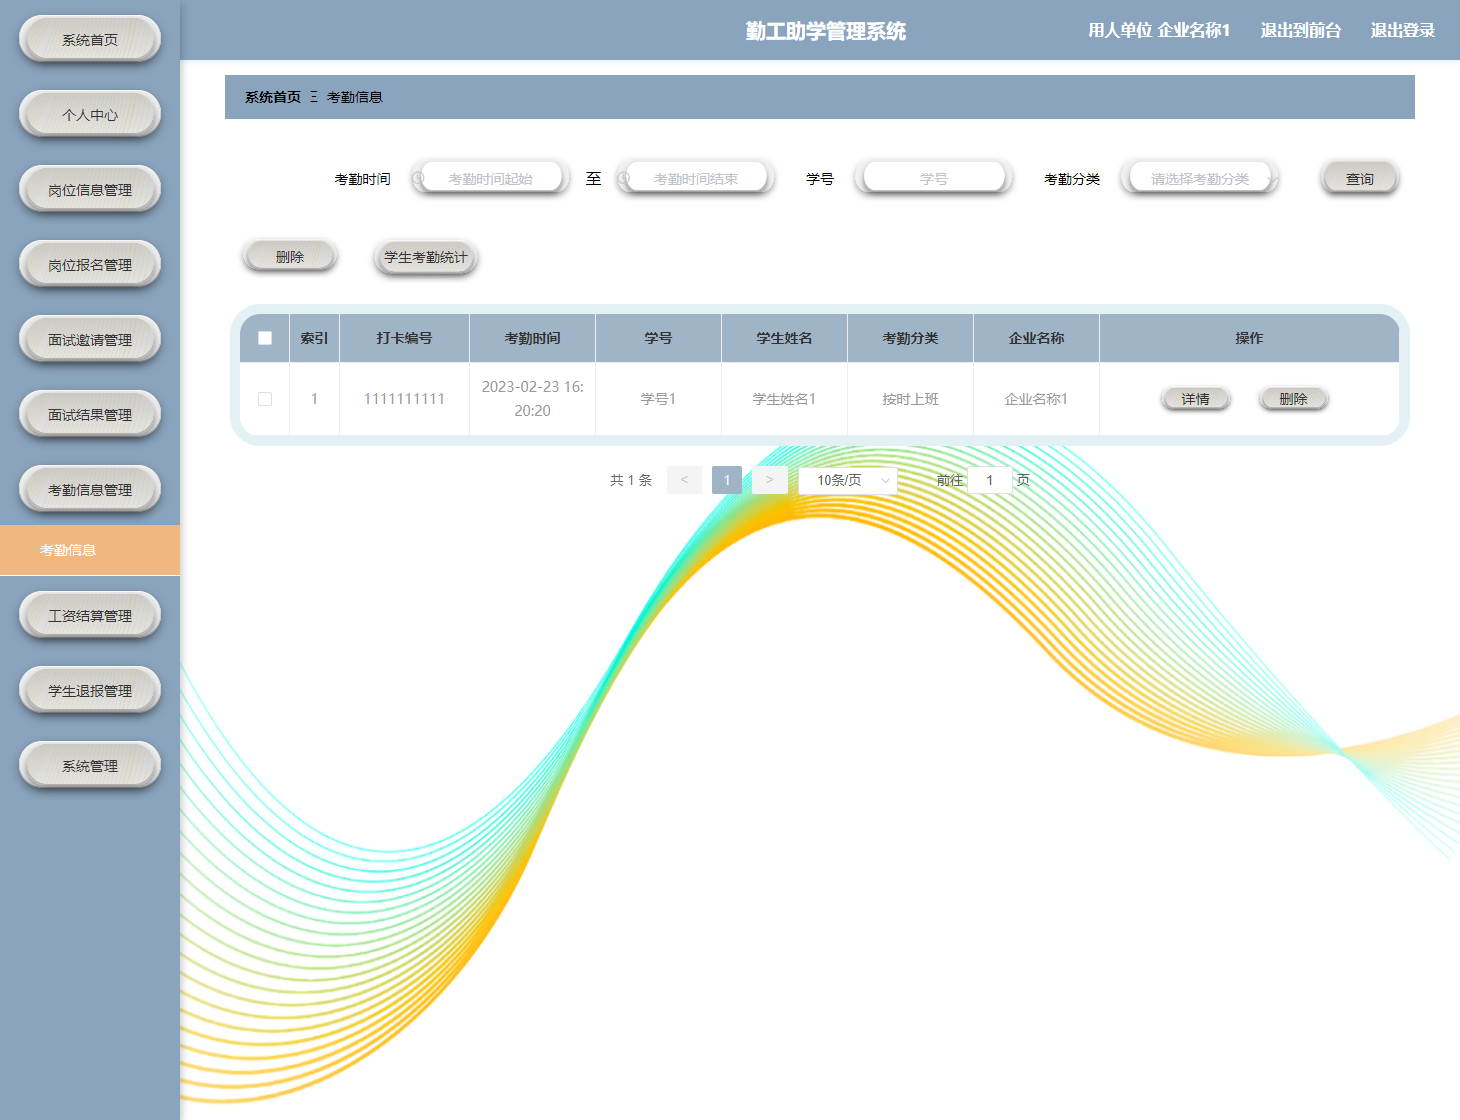
Task: View 详情 for record 1111111111
Action: [x=1196, y=399]
